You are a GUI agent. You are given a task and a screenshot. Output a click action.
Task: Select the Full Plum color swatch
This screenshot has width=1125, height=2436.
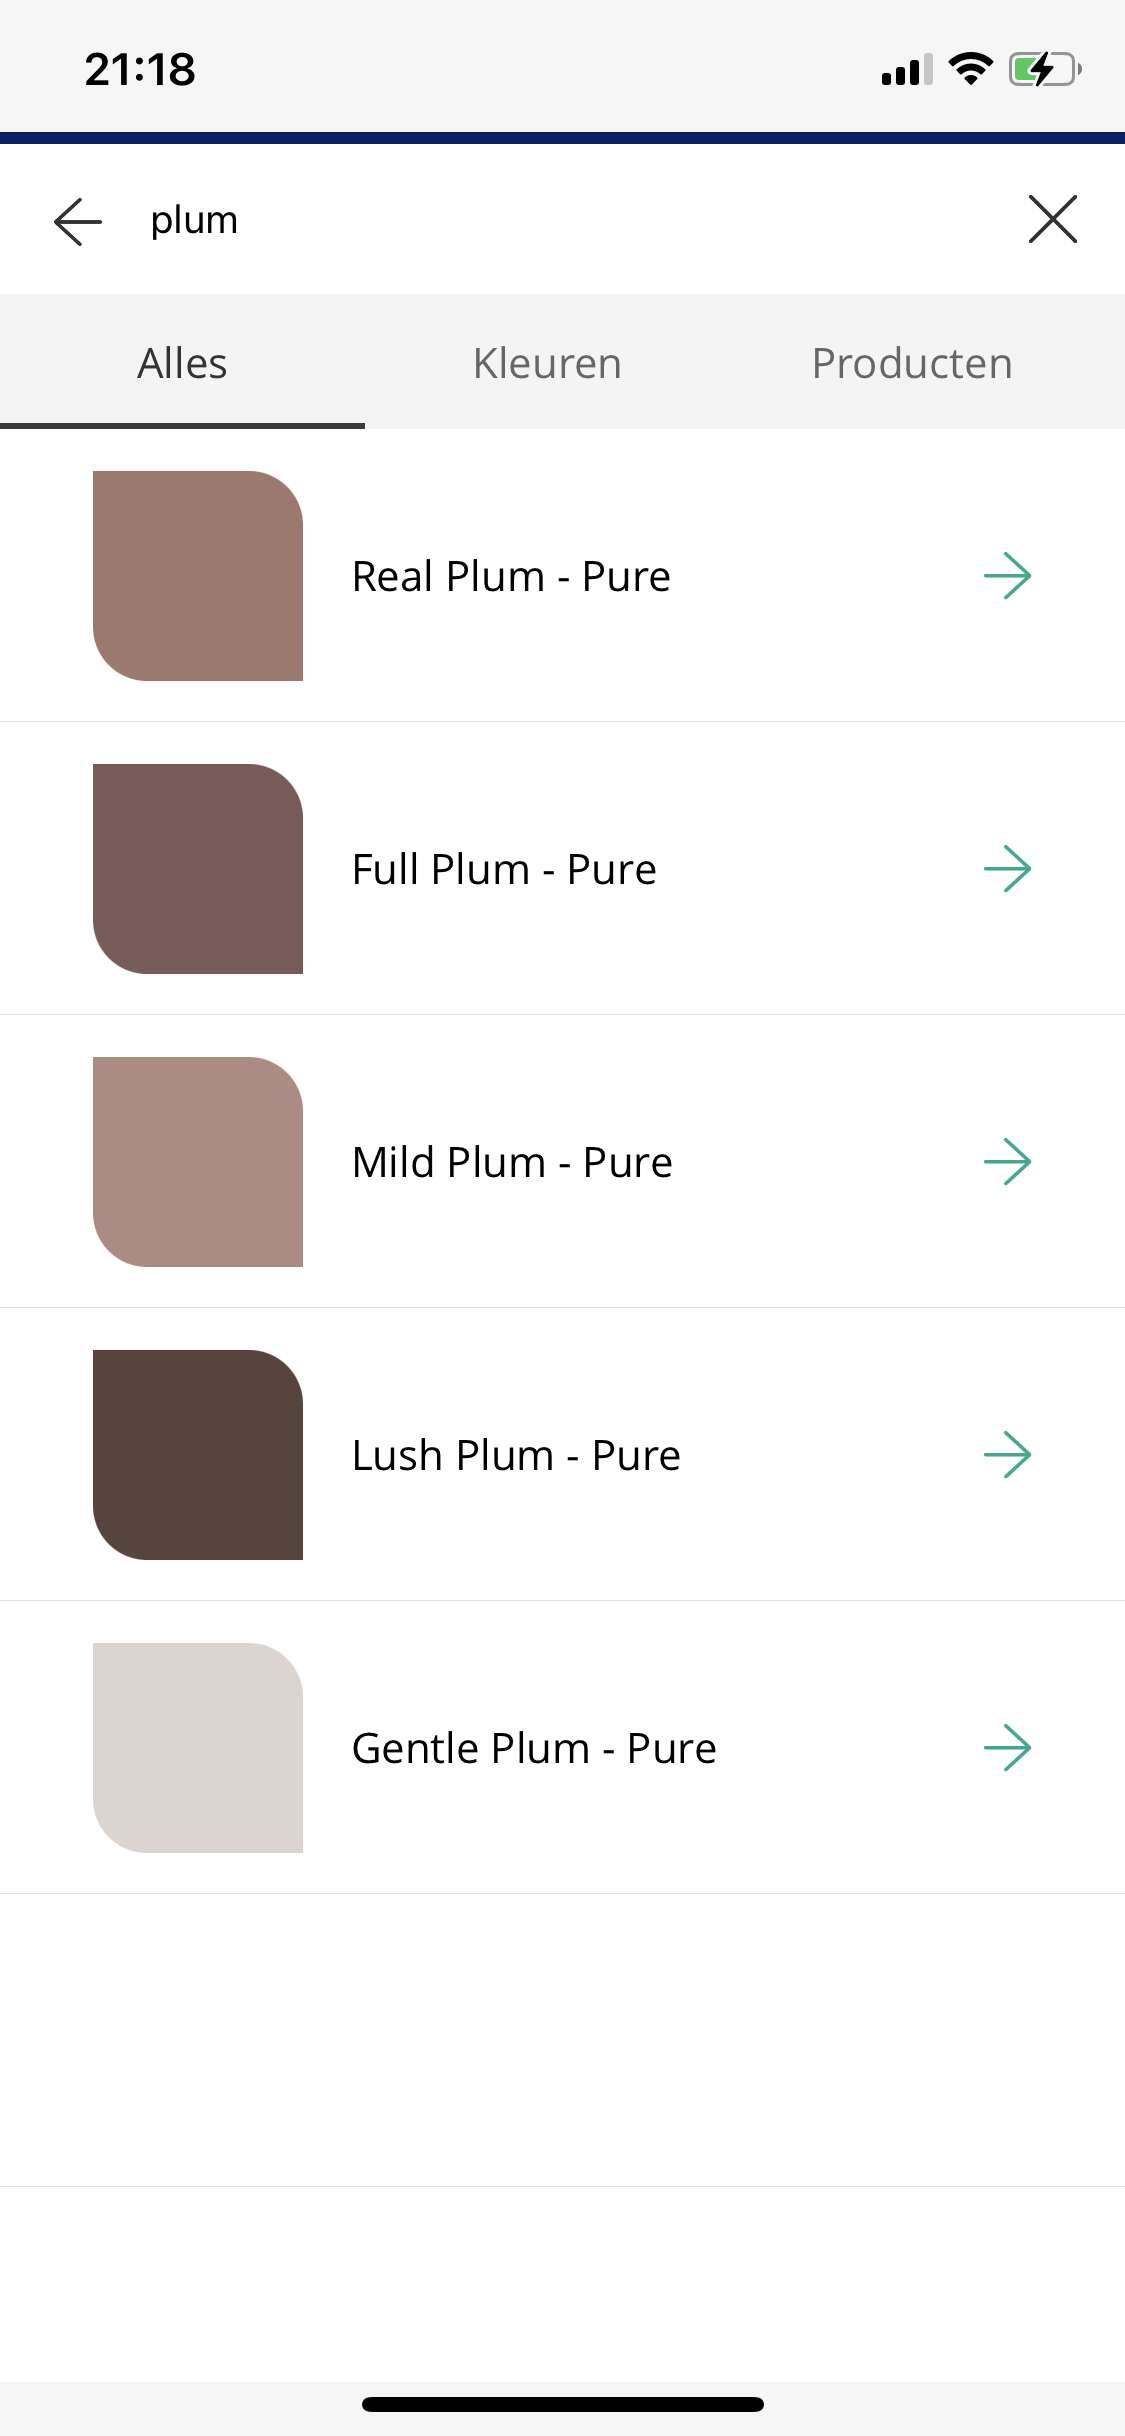pyautogui.click(x=198, y=869)
